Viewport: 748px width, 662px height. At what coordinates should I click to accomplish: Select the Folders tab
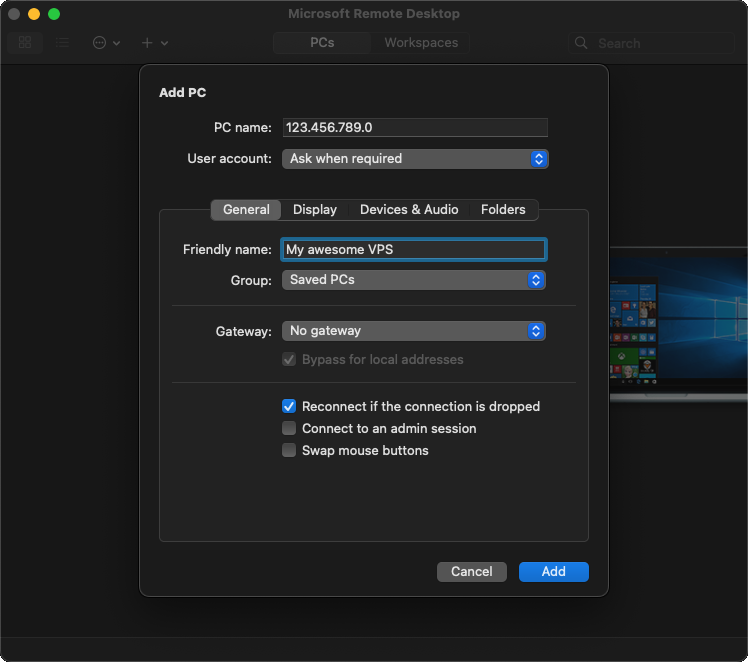point(503,210)
